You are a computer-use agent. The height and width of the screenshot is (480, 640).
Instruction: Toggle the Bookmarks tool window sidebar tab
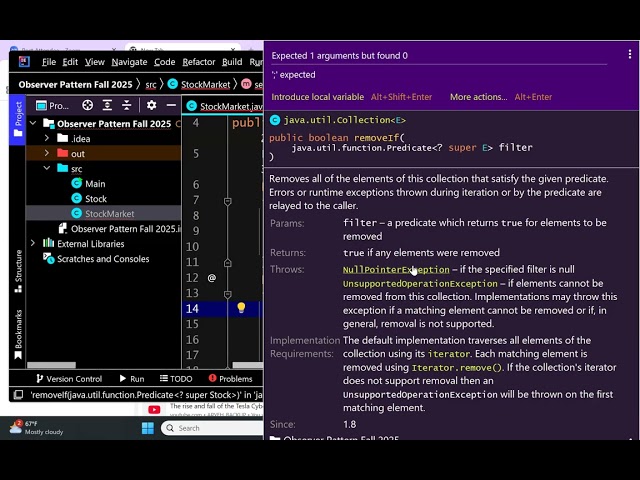click(x=18, y=329)
